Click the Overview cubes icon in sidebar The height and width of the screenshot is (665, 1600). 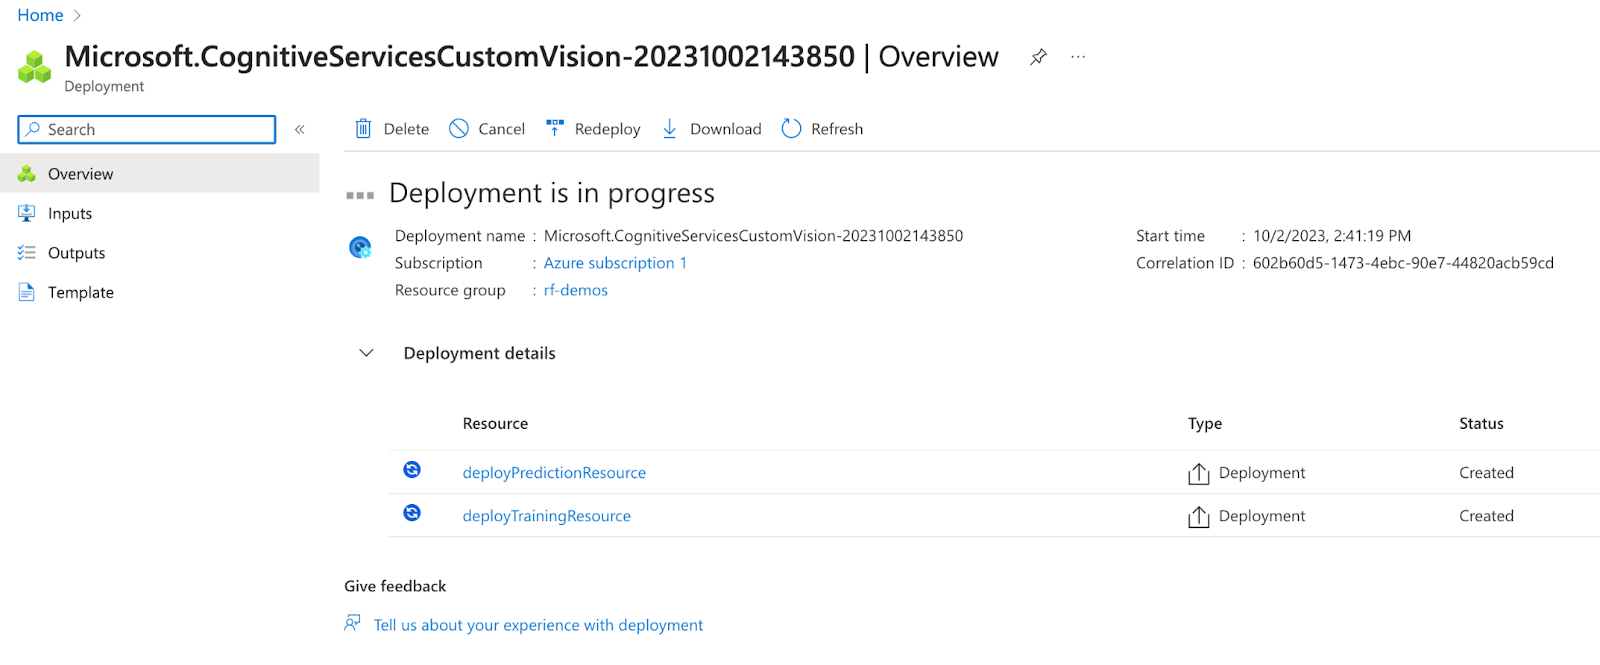[x=27, y=173]
